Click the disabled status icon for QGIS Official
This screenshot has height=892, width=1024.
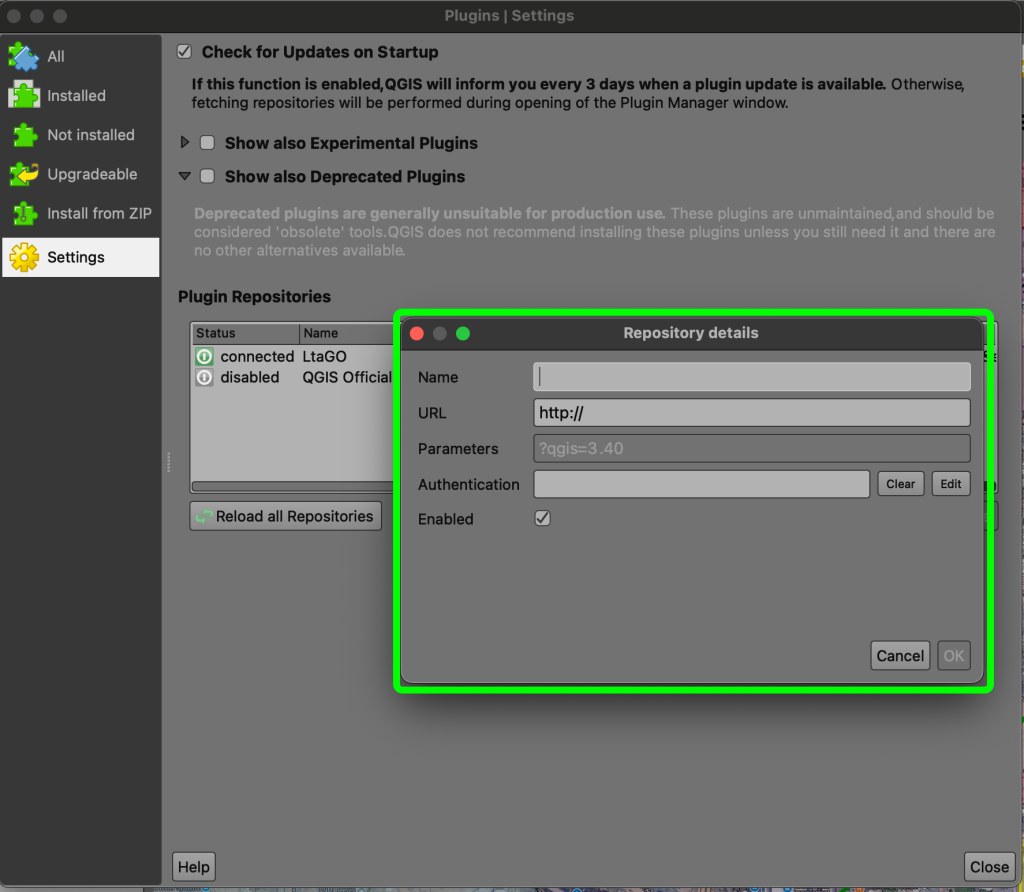pyautogui.click(x=204, y=377)
